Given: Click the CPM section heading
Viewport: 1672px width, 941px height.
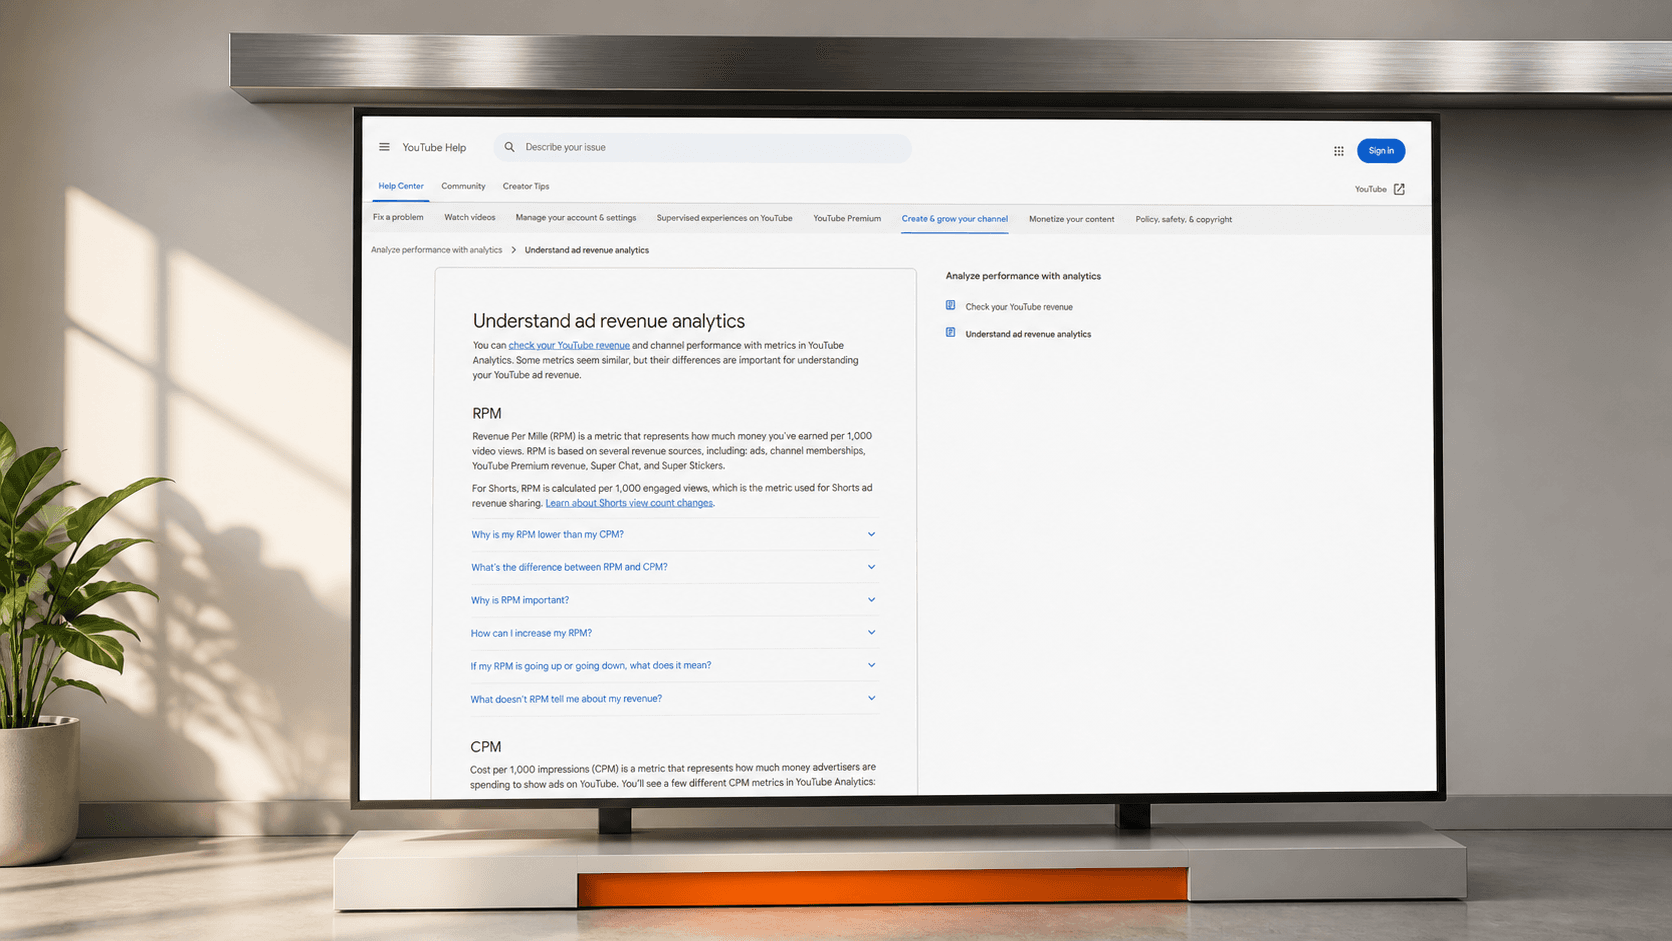Looking at the screenshot, I should (486, 747).
